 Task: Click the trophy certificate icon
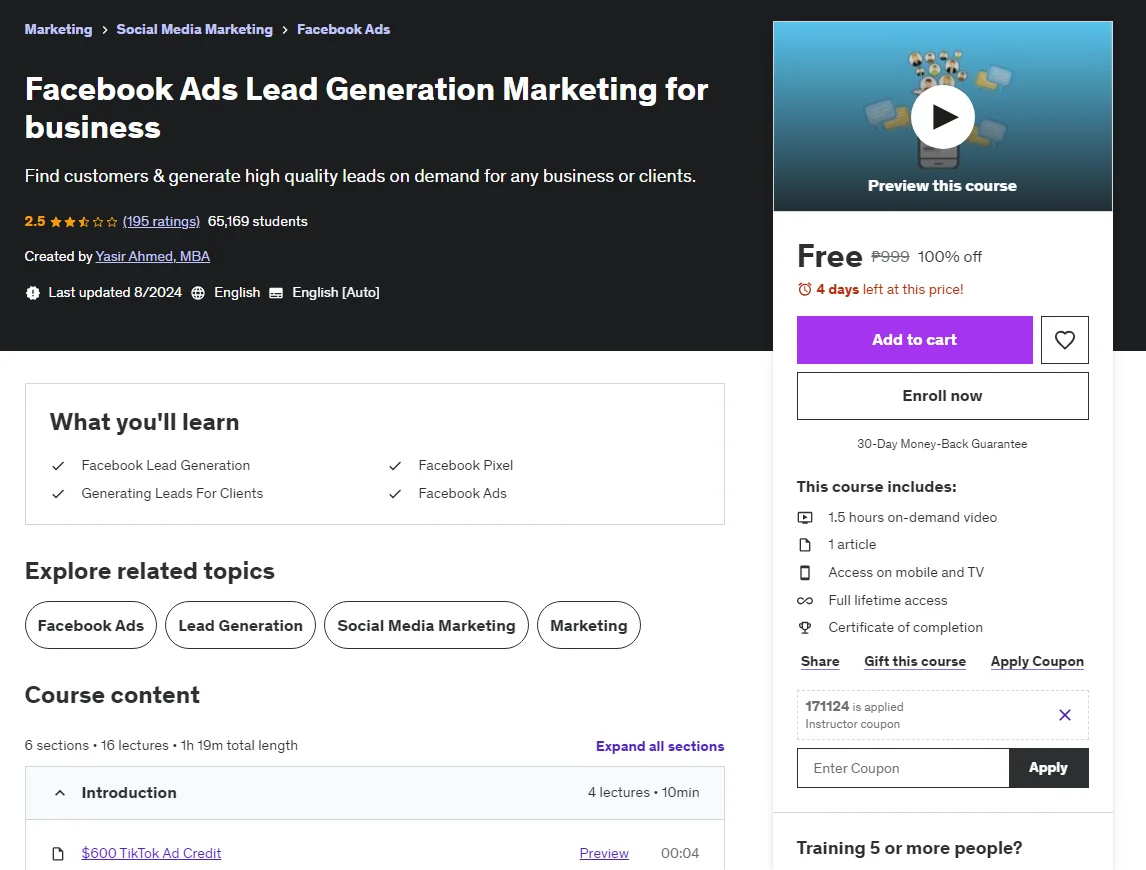click(805, 627)
